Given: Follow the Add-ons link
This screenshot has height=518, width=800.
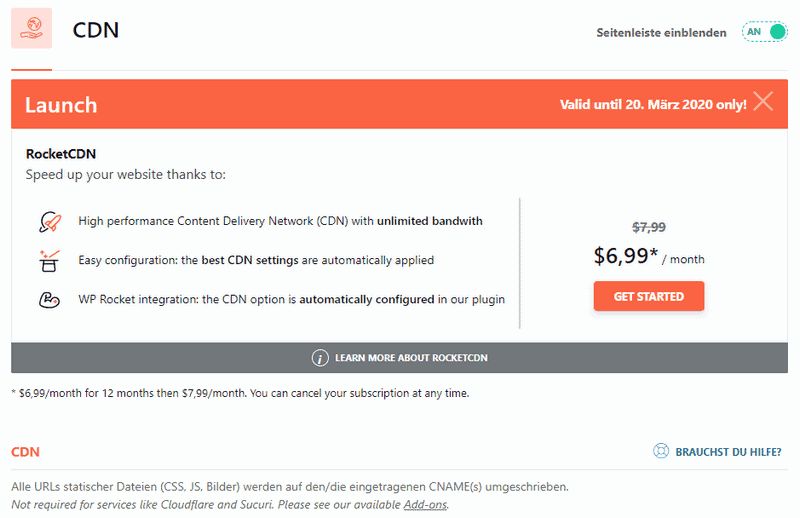Looking at the screenshot, I should point(425,504).
